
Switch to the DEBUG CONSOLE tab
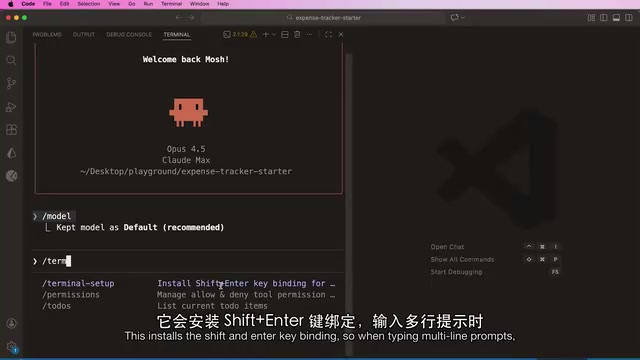[x=129, y=35]
